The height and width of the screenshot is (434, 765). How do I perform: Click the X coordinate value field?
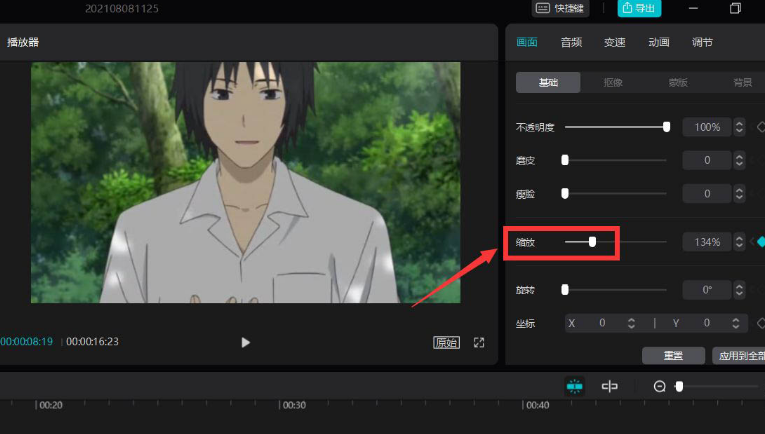[x=602, y=323]
